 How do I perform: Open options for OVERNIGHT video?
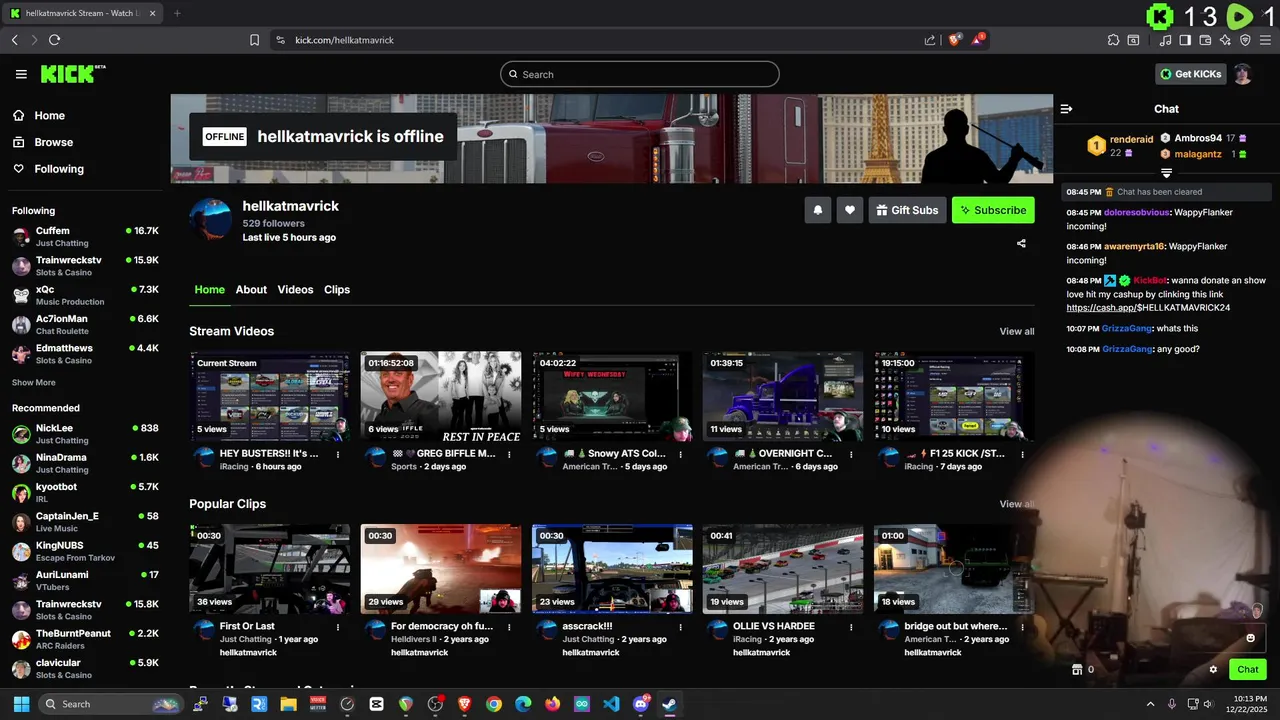851,454
